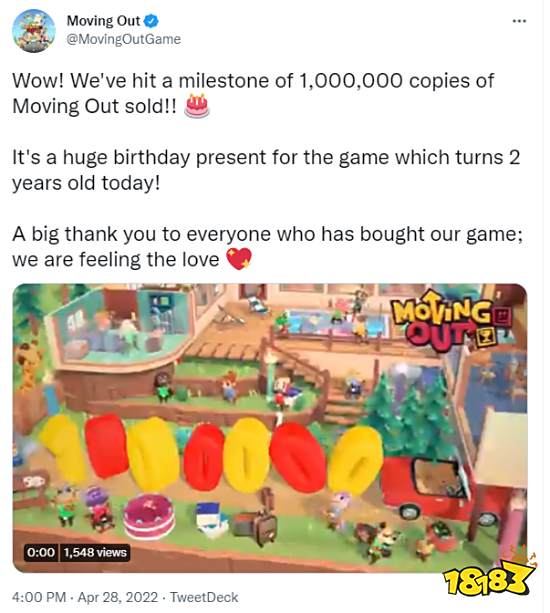
Task: Click the pink cake in the video
Action: click(149, 516)
